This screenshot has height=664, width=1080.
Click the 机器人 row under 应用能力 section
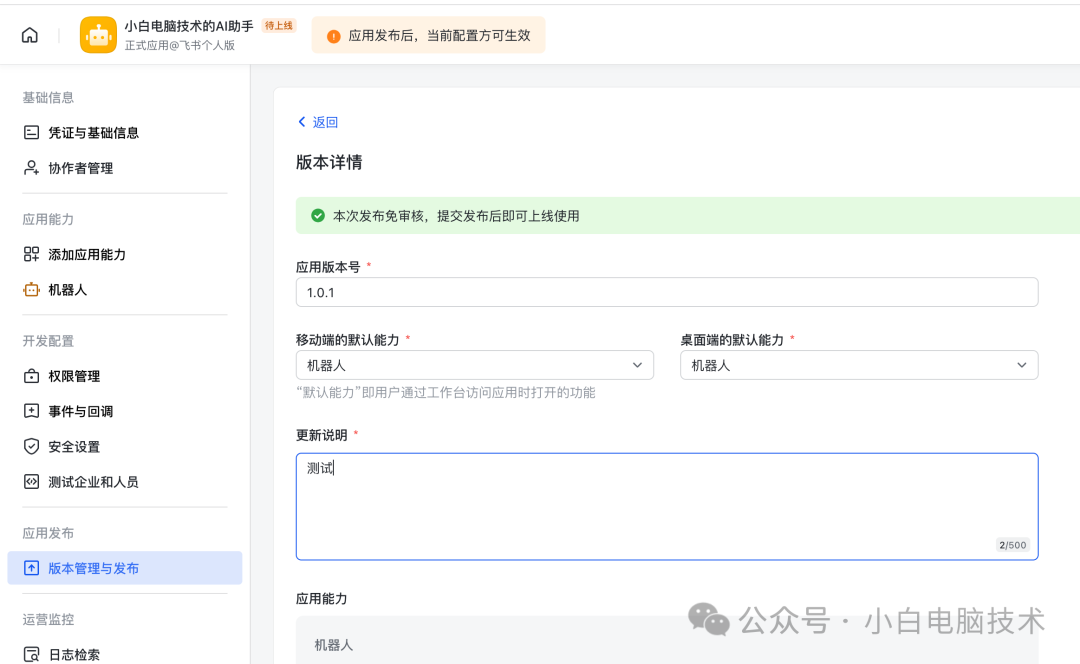[667, 645]
